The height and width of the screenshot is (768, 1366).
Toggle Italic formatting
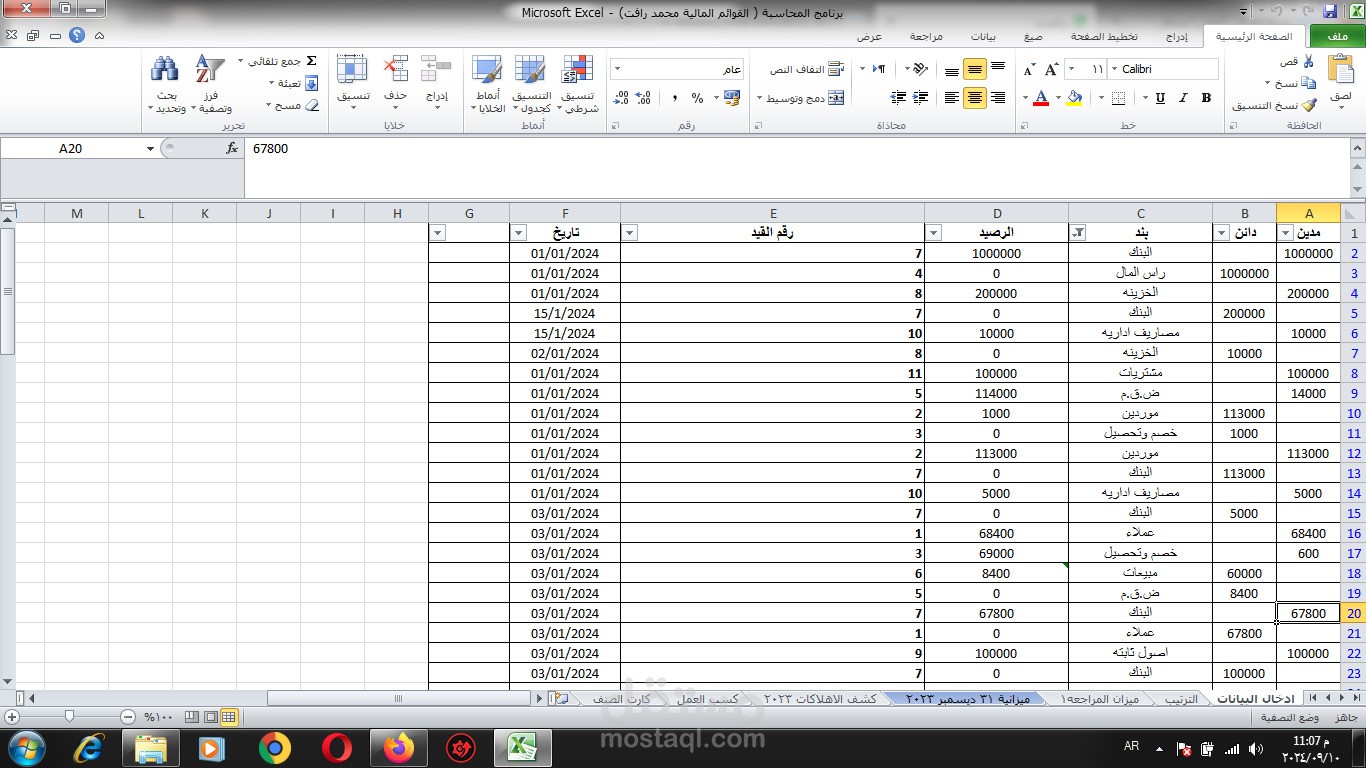tap(1184, 98)
